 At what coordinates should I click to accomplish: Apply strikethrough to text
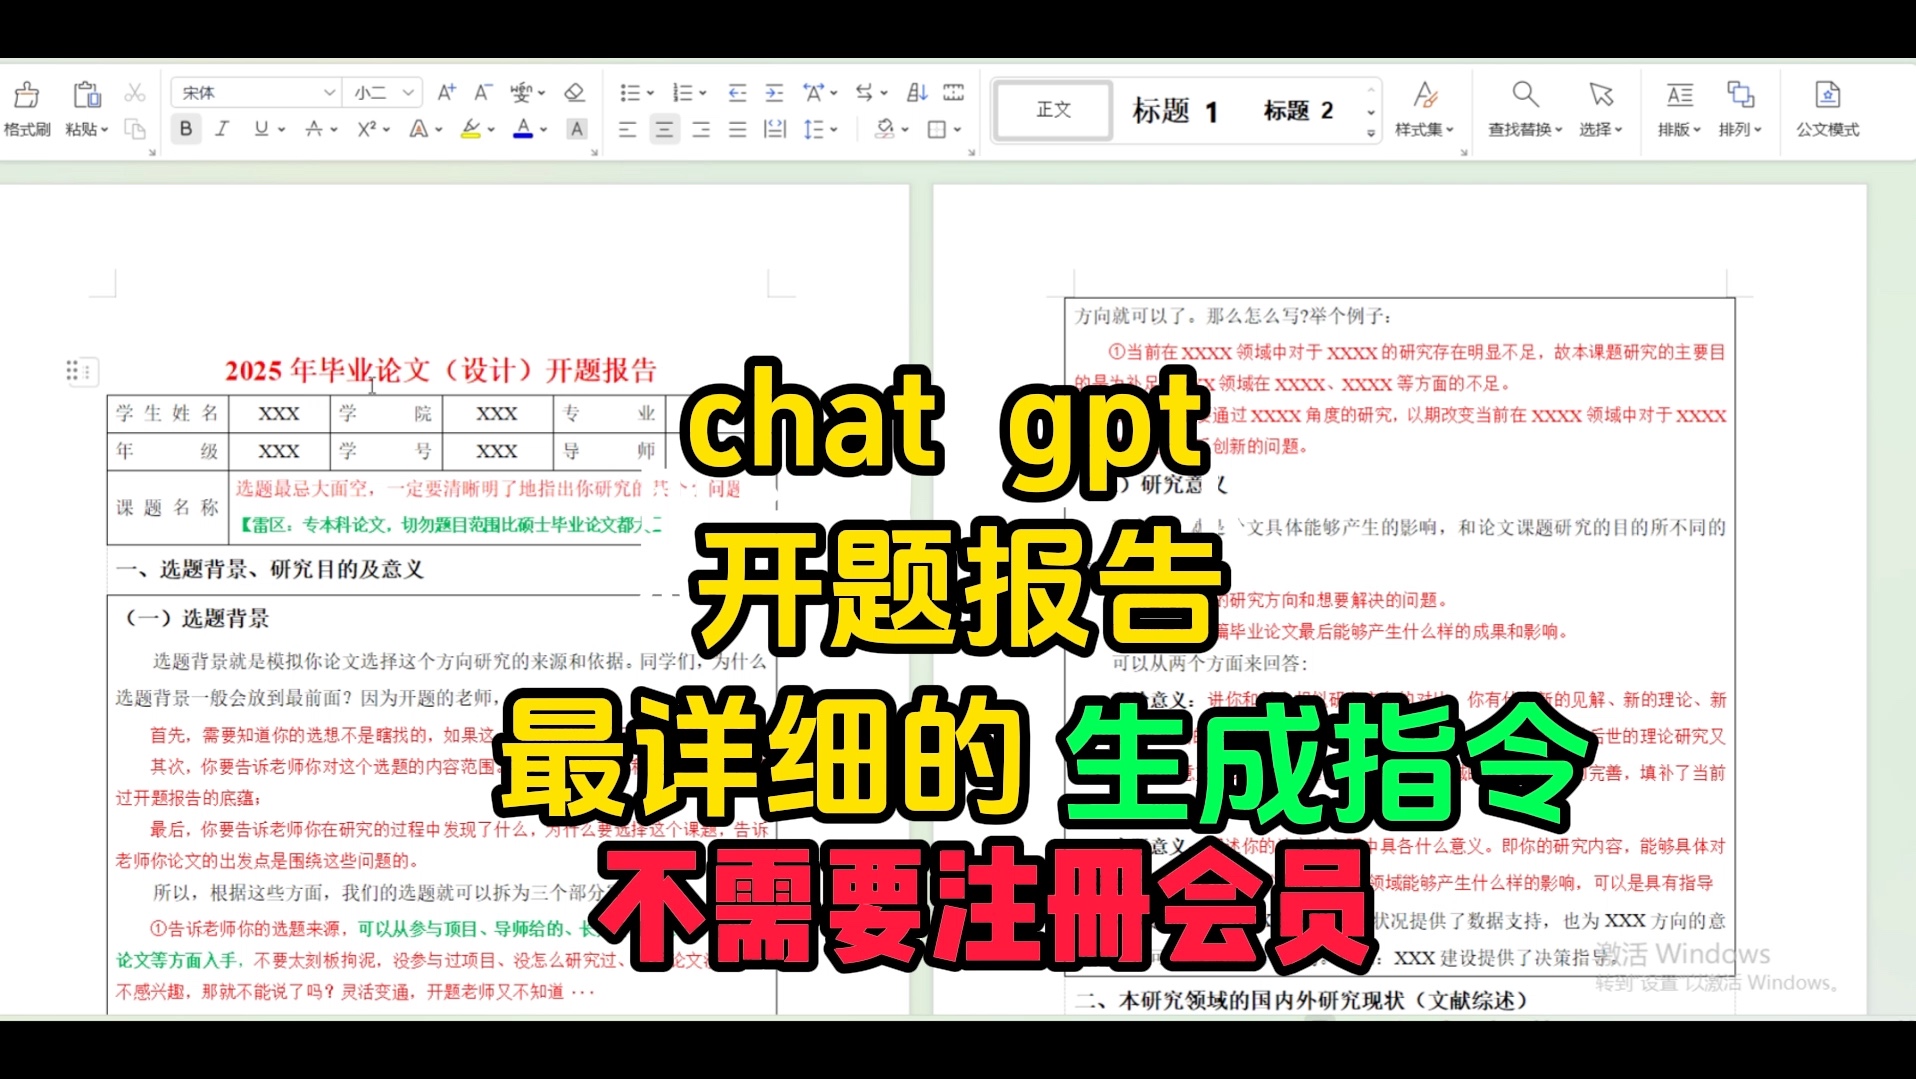(x=314, y=129)
